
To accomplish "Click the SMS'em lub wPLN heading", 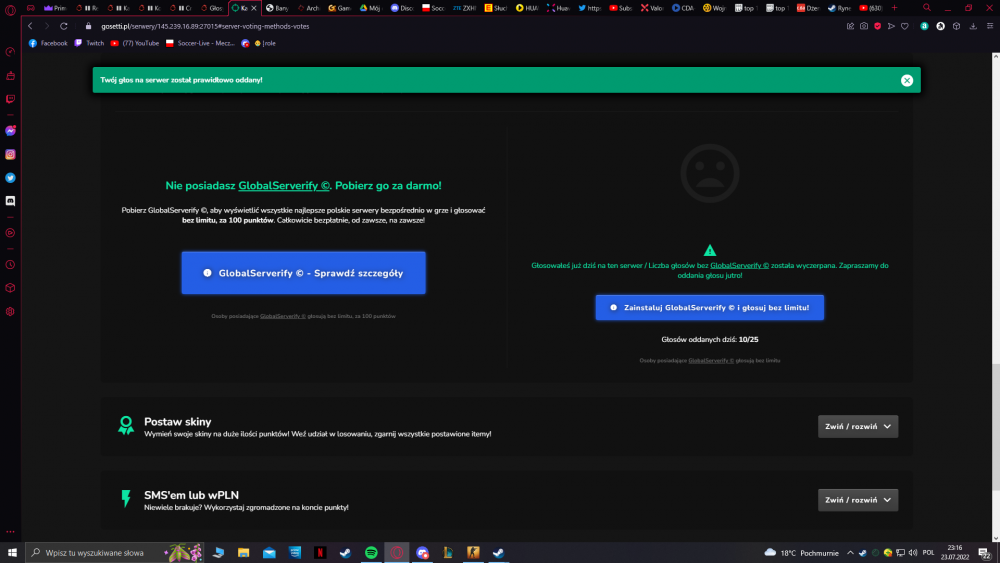I will click(191, 495).
